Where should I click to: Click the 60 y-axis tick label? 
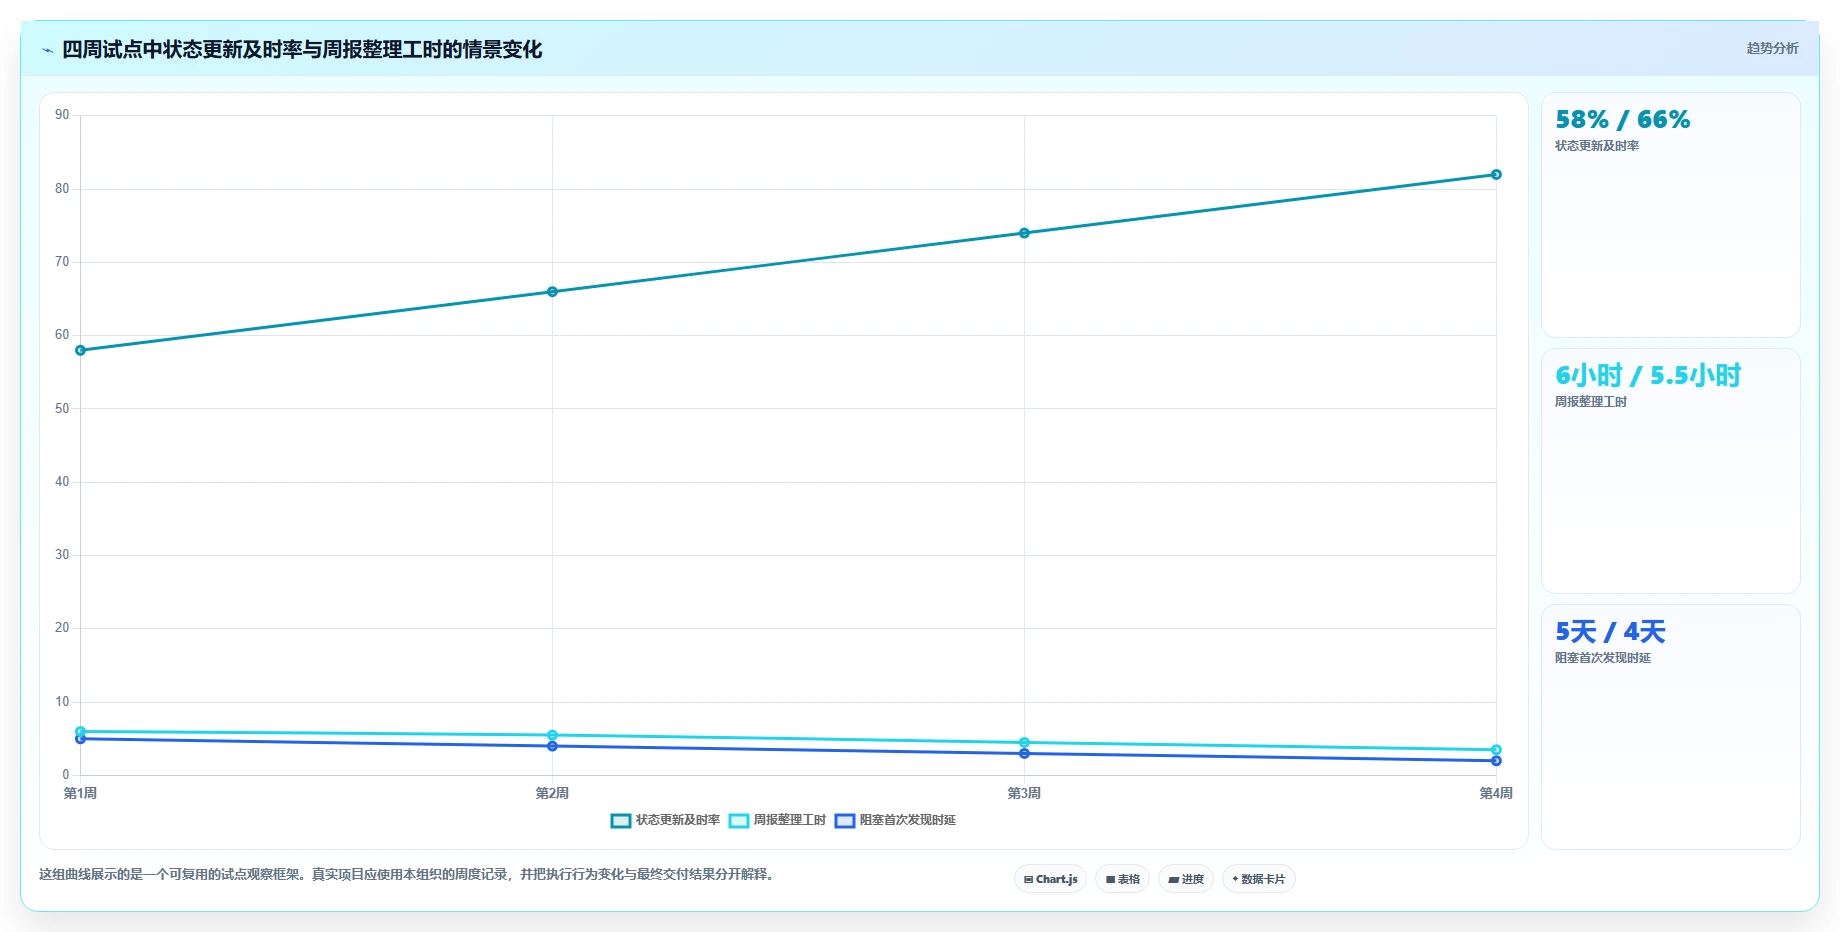[62, 335]
